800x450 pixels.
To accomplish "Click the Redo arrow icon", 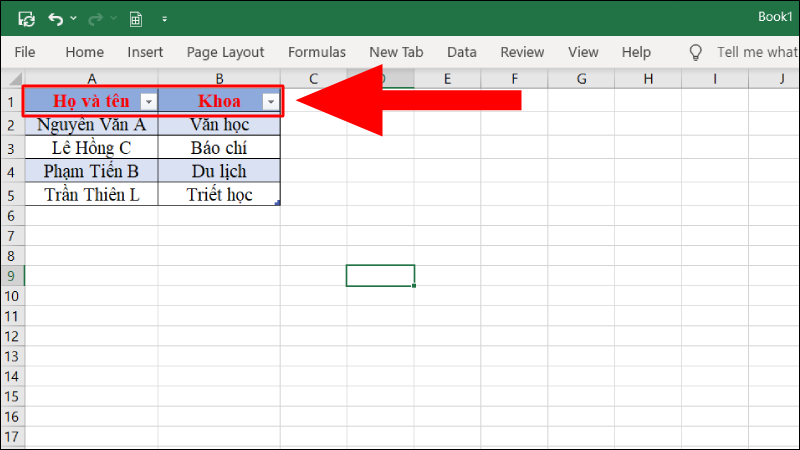I will (95, 19).
